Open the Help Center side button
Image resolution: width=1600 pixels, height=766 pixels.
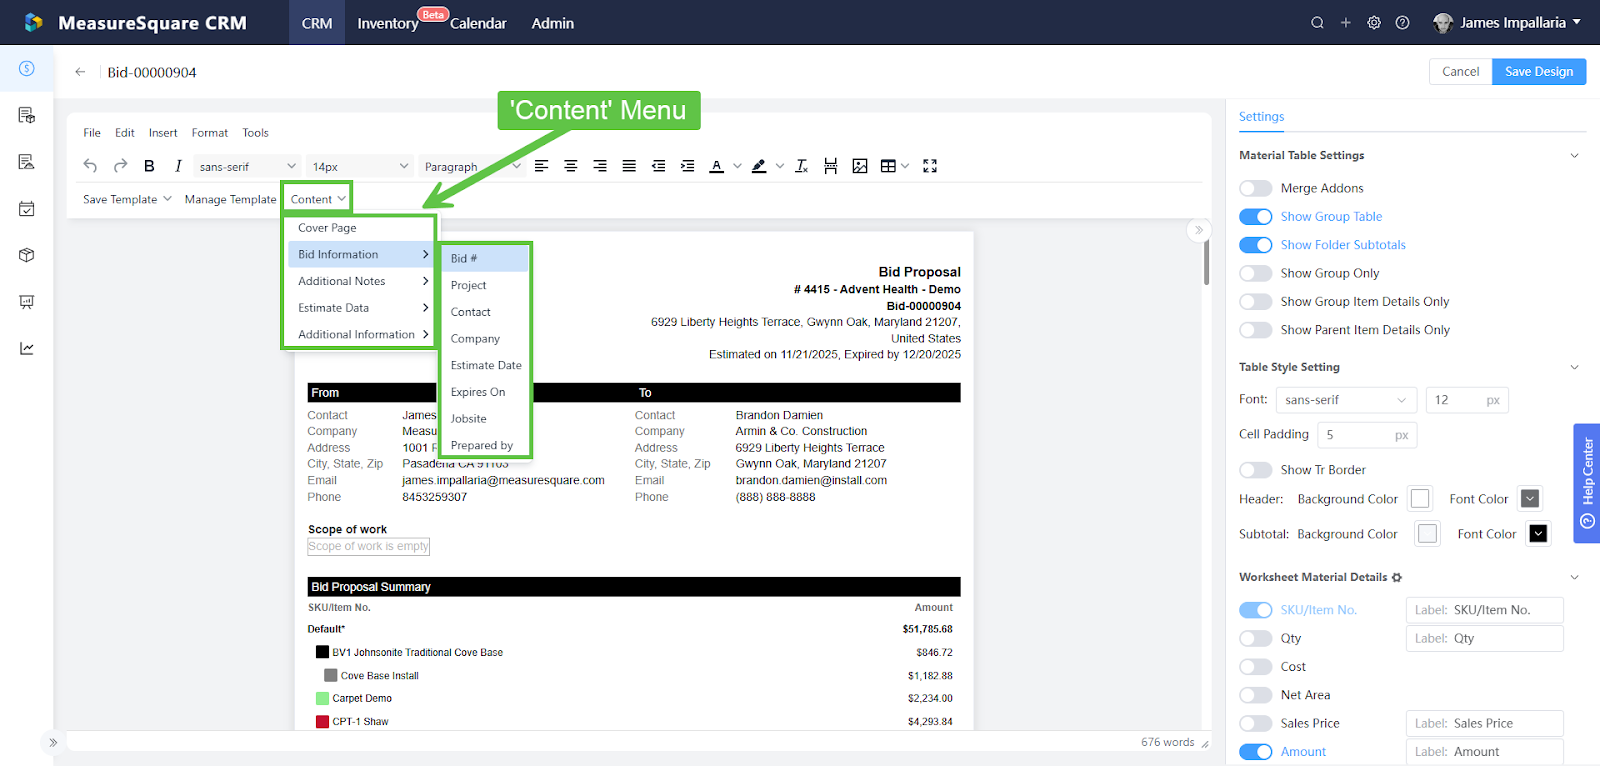[1587, 483]
